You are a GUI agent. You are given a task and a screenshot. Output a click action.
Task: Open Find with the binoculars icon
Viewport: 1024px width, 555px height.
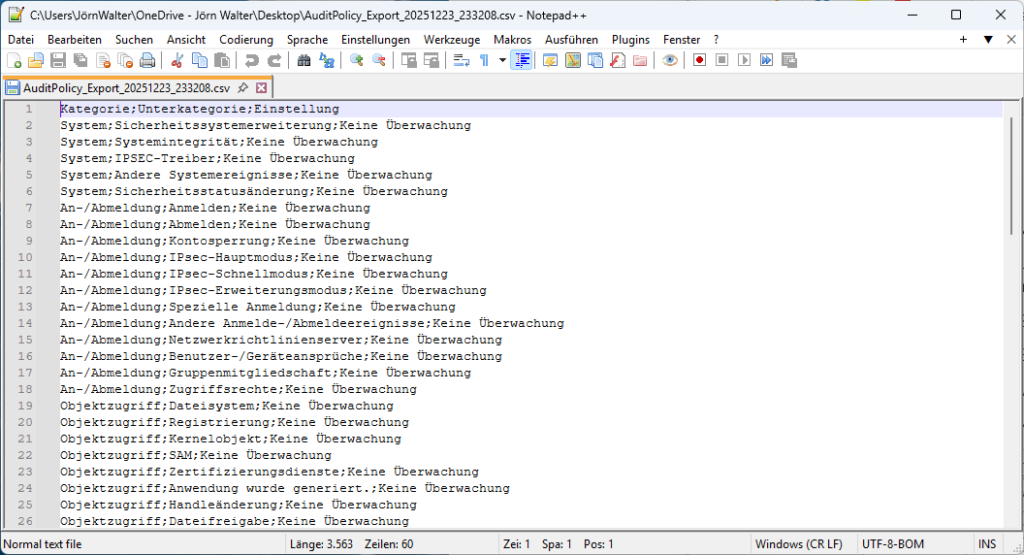(304, 61)
